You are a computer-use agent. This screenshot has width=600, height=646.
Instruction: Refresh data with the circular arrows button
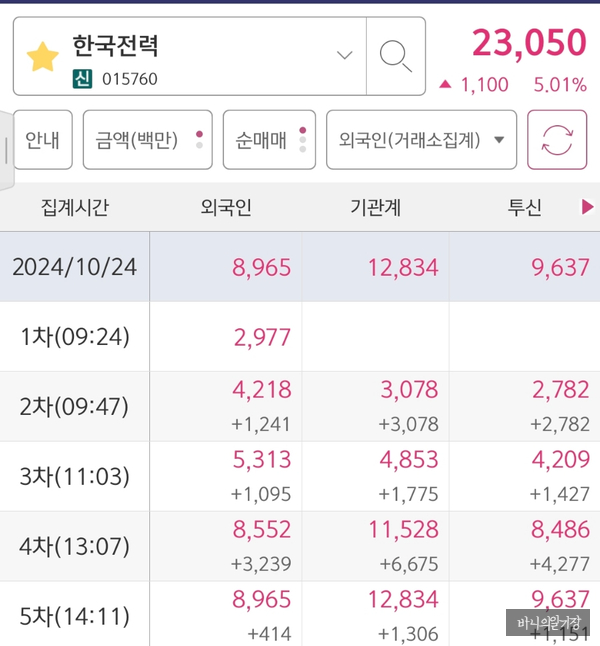557,140
